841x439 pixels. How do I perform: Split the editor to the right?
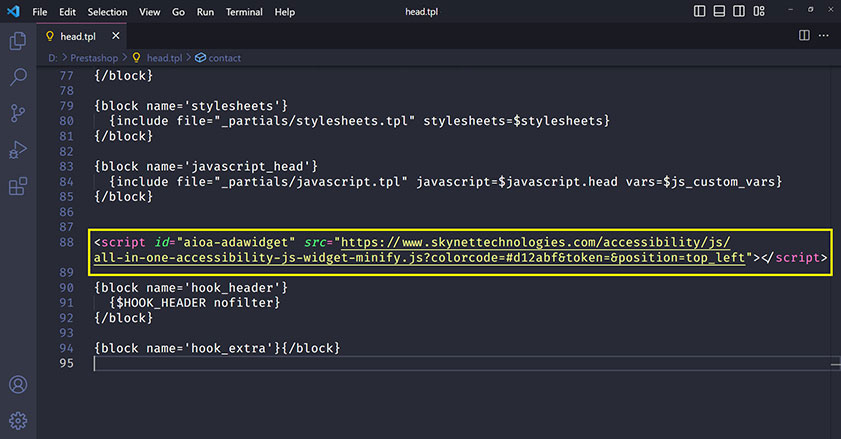point(804,36)
